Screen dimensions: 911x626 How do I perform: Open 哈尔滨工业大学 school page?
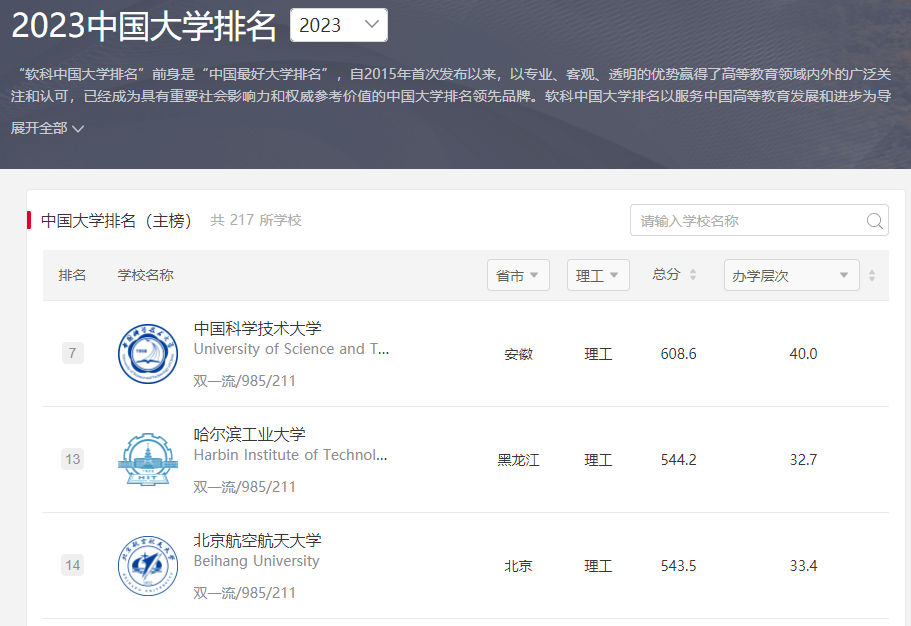click(249, 434)
